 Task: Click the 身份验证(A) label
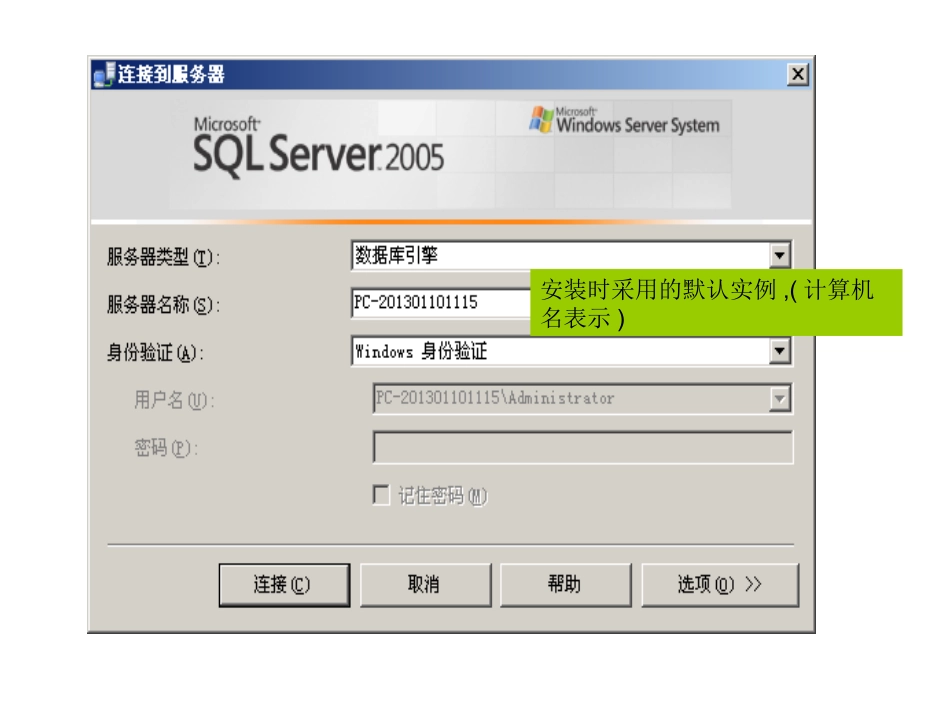[x=155, y=353]
